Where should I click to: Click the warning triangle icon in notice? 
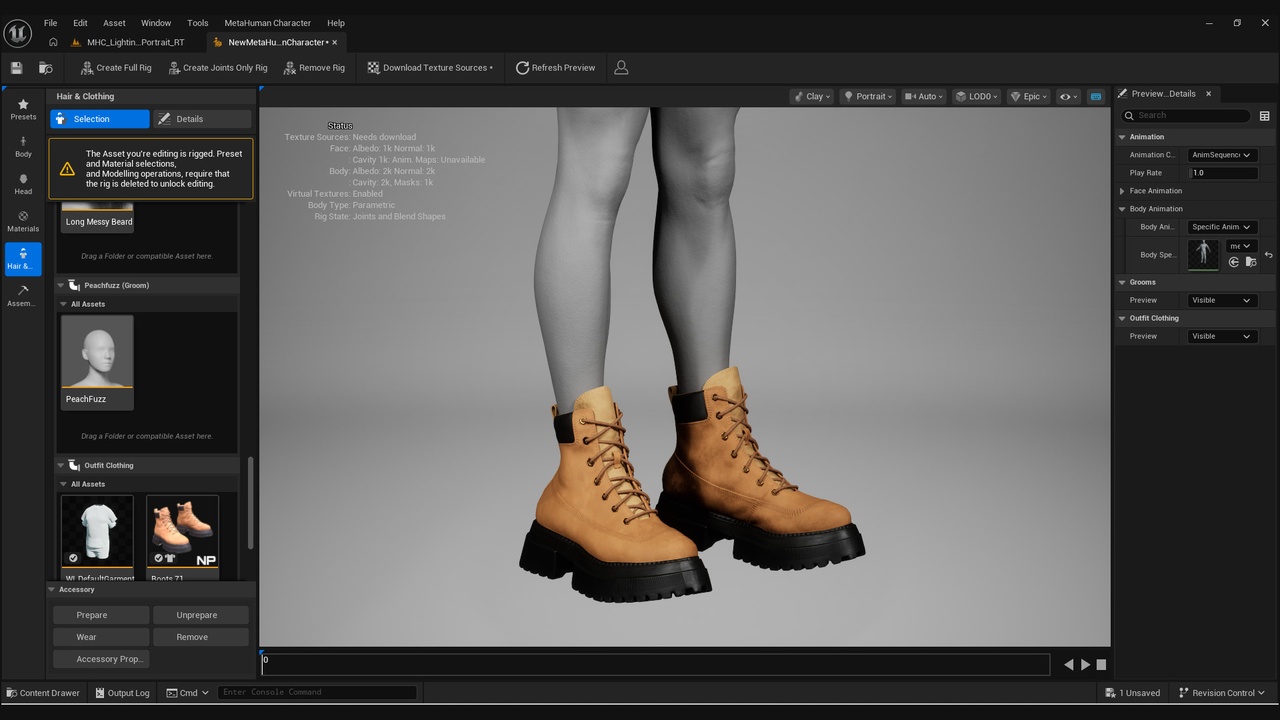pyautogui.click(x=67, y=169)
